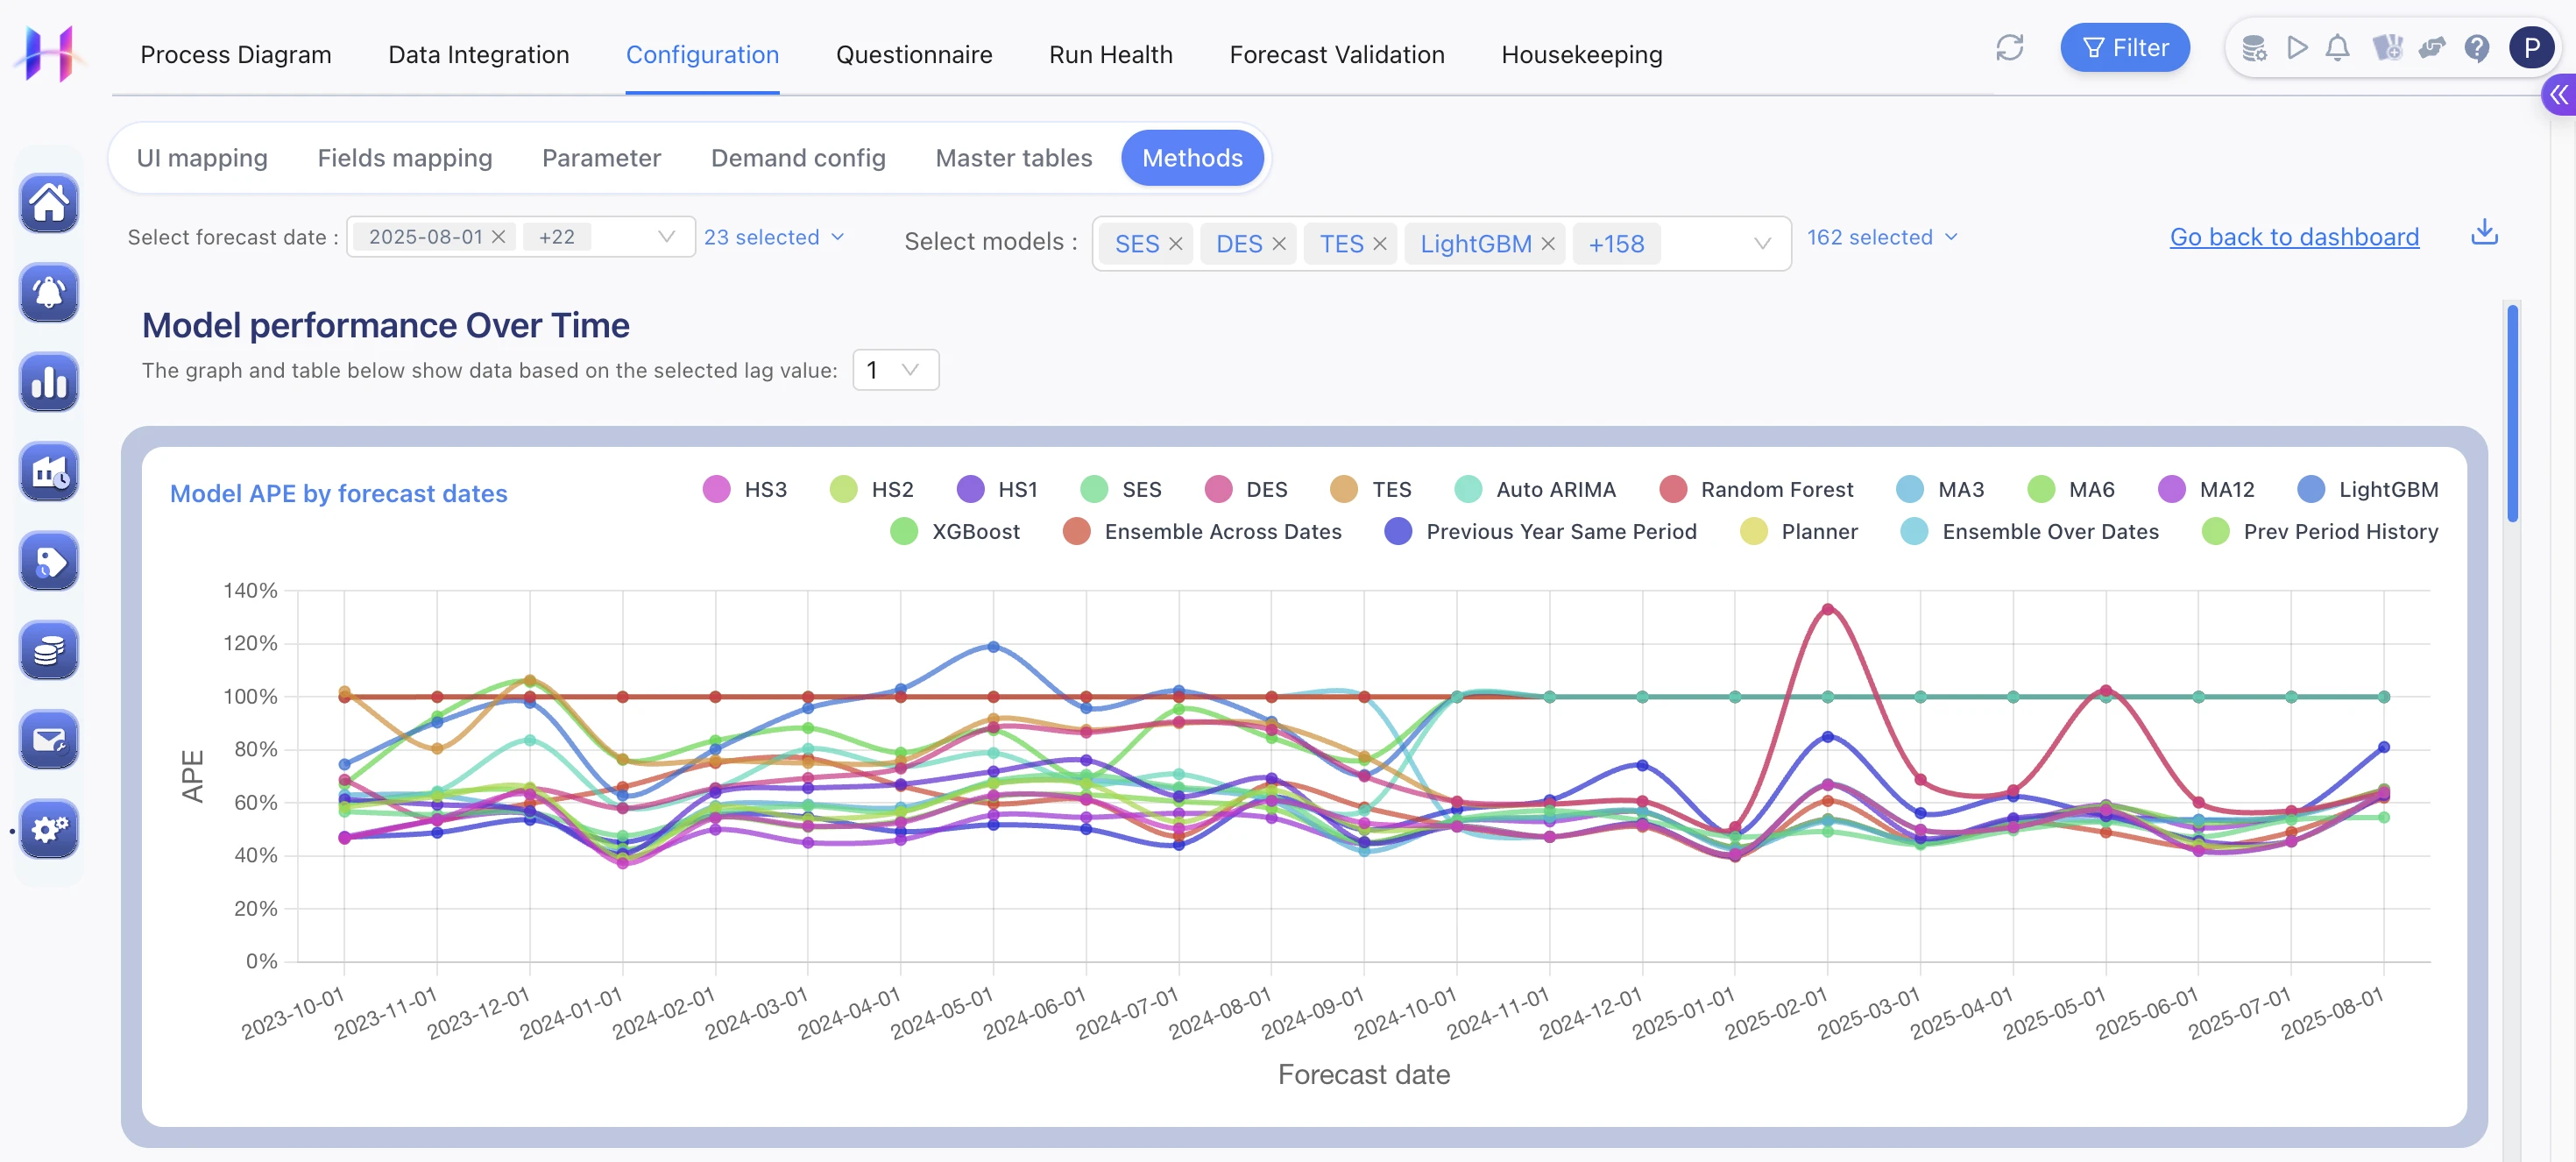
Task: Click the refresh icon in header
Action: click(2009, 48)
